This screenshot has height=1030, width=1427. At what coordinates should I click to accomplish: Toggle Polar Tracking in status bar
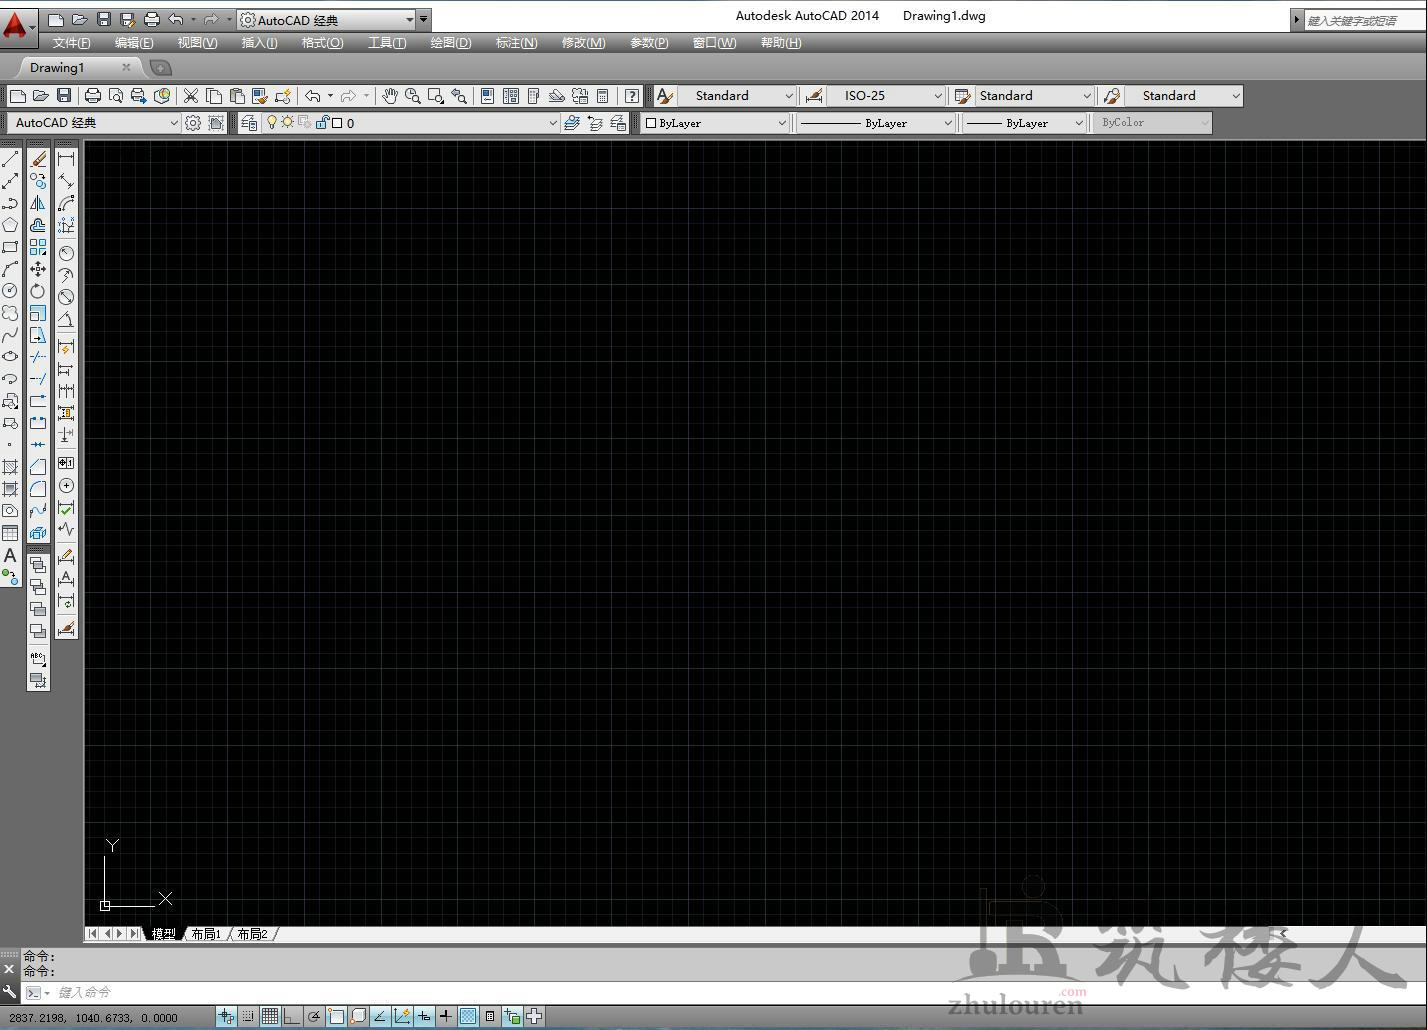[x=314, y=1017]
